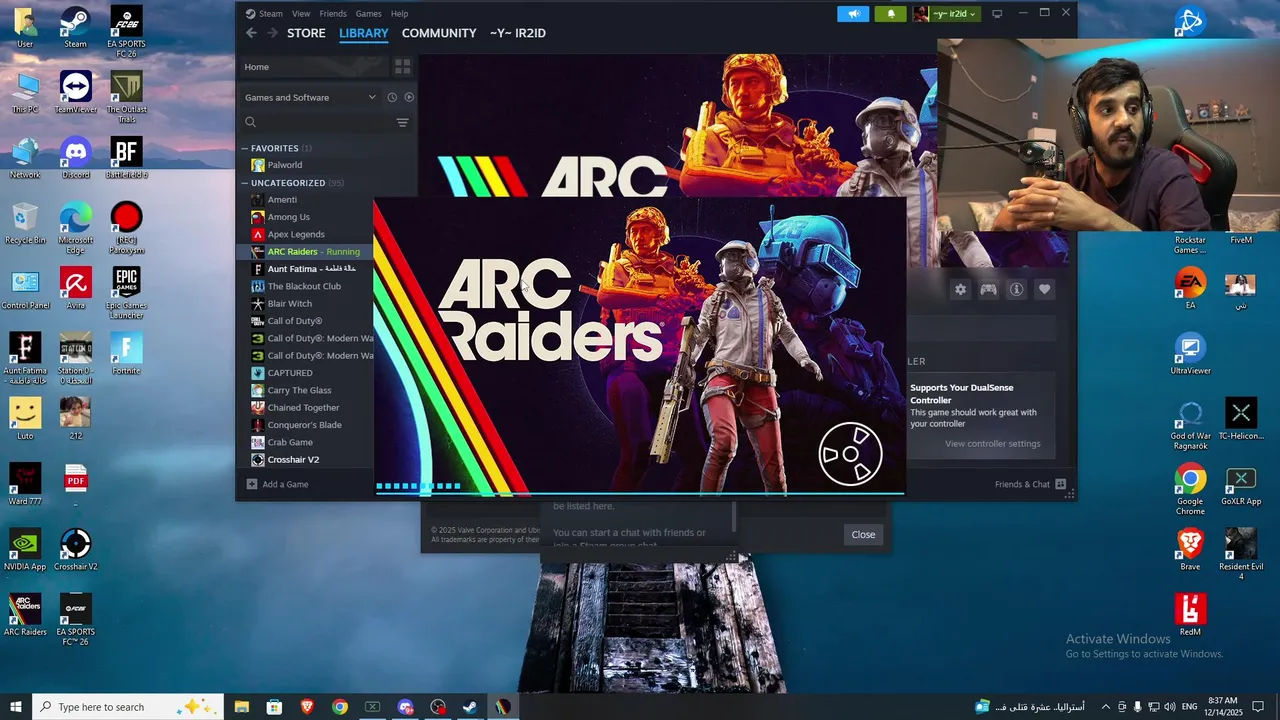
Task: Select The Outlast Trials desktop icon
Action: (x=127, y=97)
